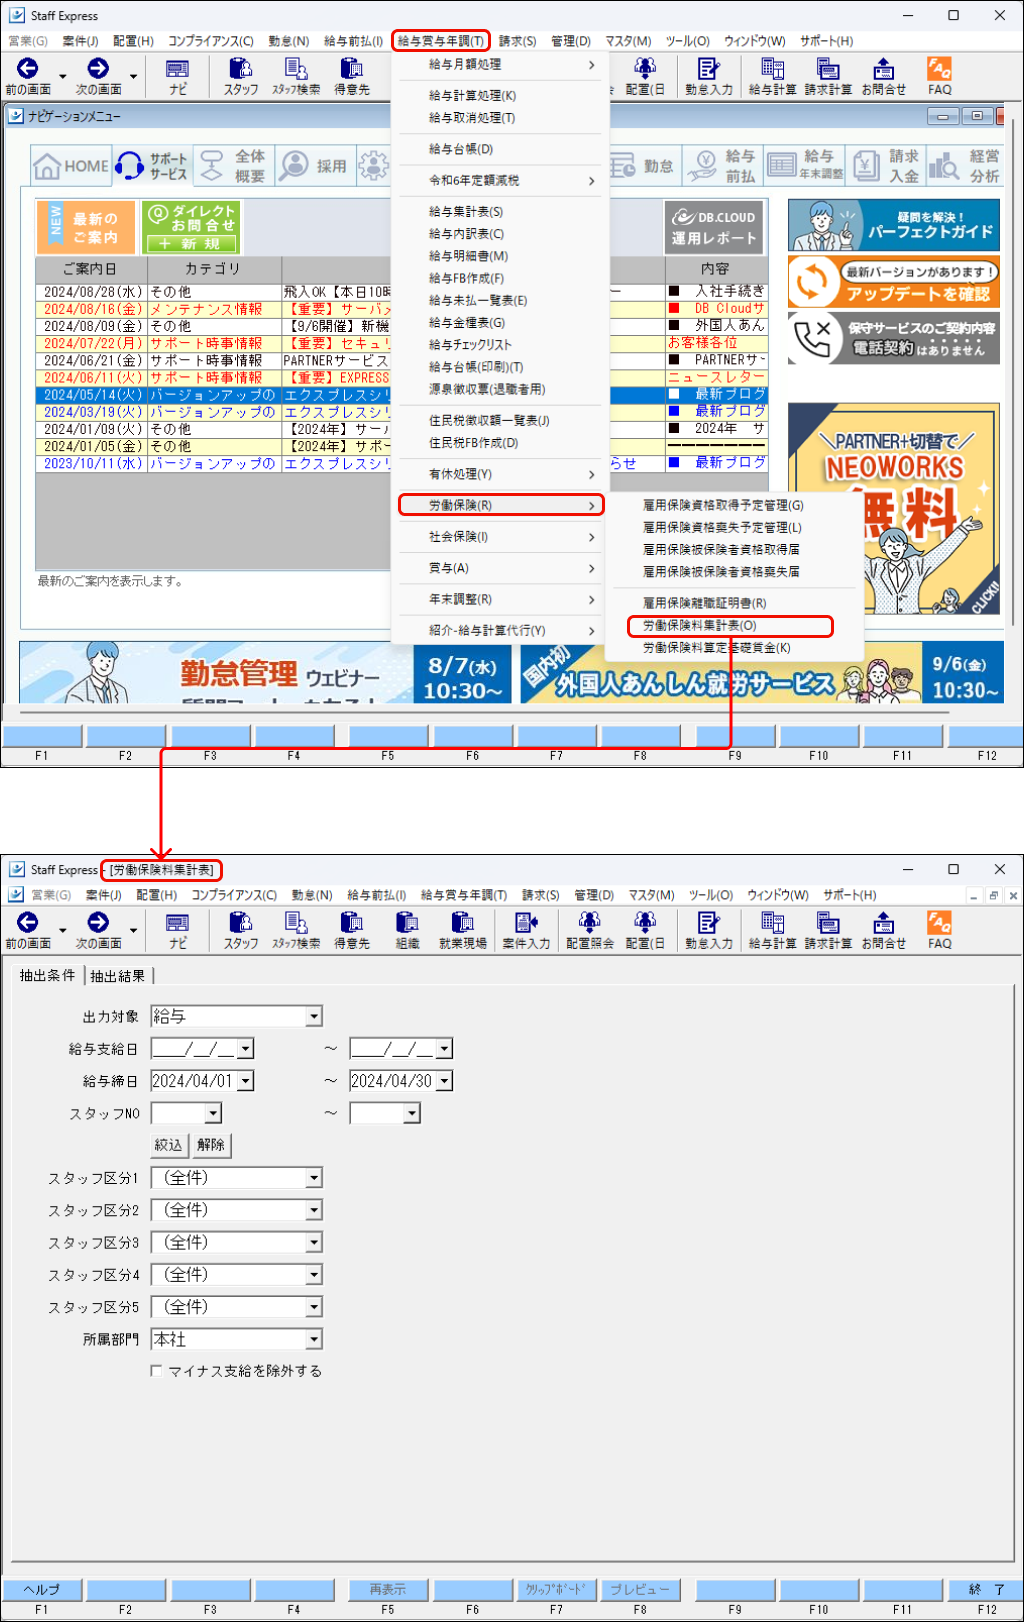Image resolution: width=1024 pixels, height=1622 pixels.
Task: Open 得意先 icon in the 労働保険料集計表 window
Action: pos(351,929)
